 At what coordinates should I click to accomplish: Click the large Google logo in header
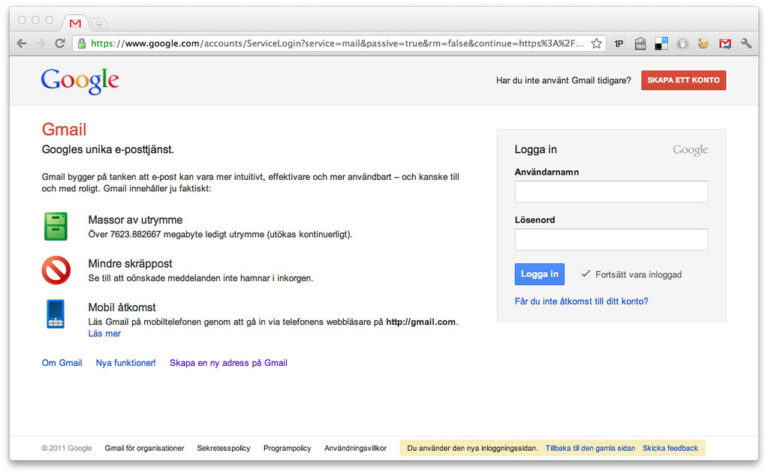click(x=80, y=81)
